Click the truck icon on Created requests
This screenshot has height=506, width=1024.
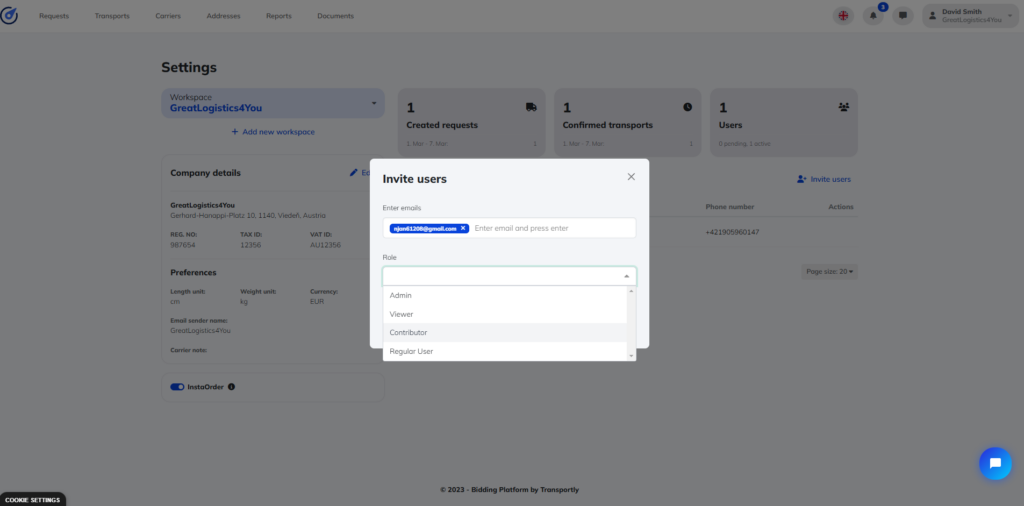coord(531,107)
